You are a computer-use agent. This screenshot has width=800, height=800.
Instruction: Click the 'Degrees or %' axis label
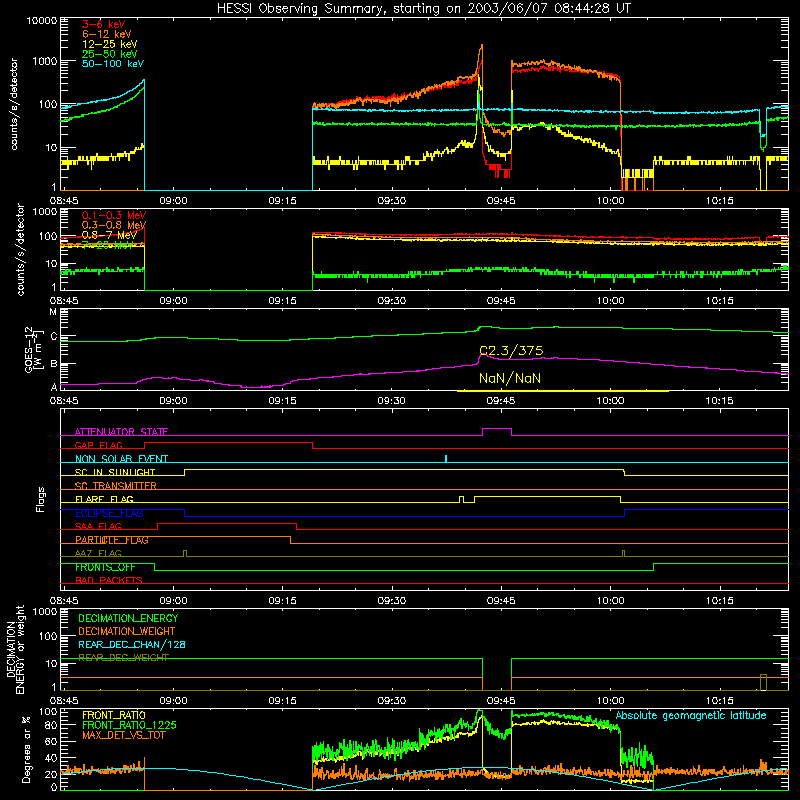[x=26, y=749]
